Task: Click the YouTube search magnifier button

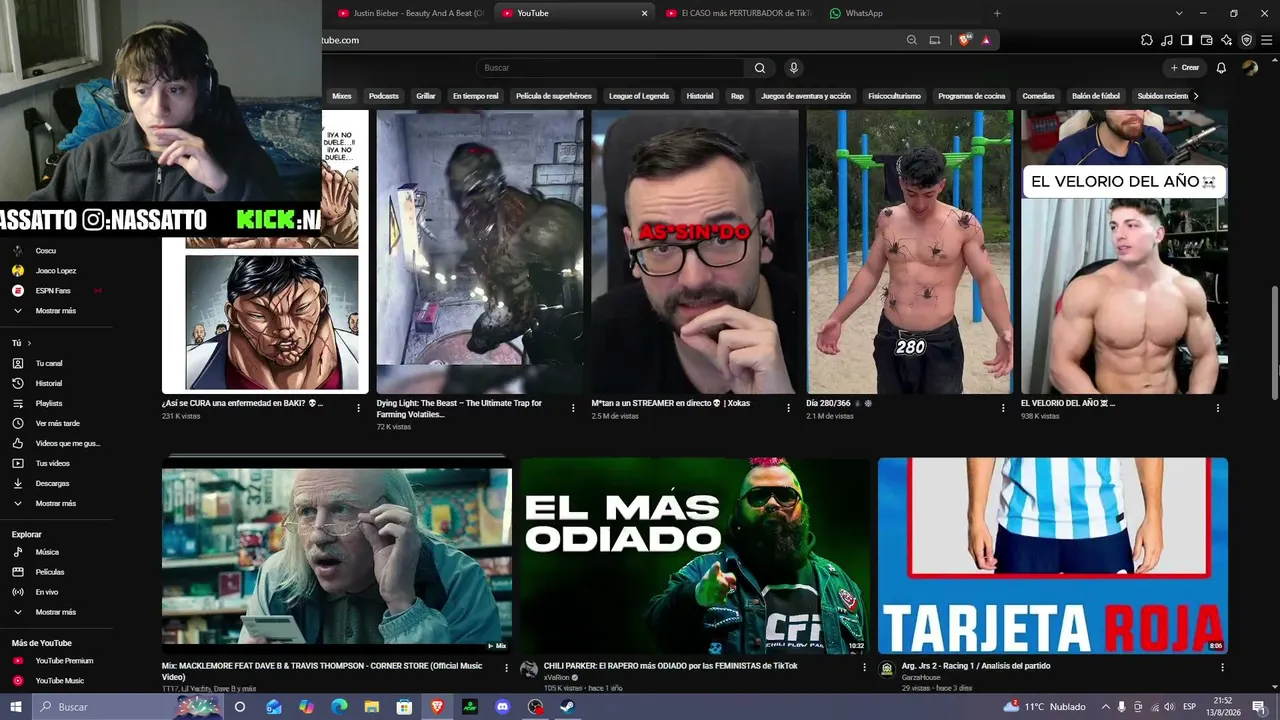Action: [x=760, y=68]
